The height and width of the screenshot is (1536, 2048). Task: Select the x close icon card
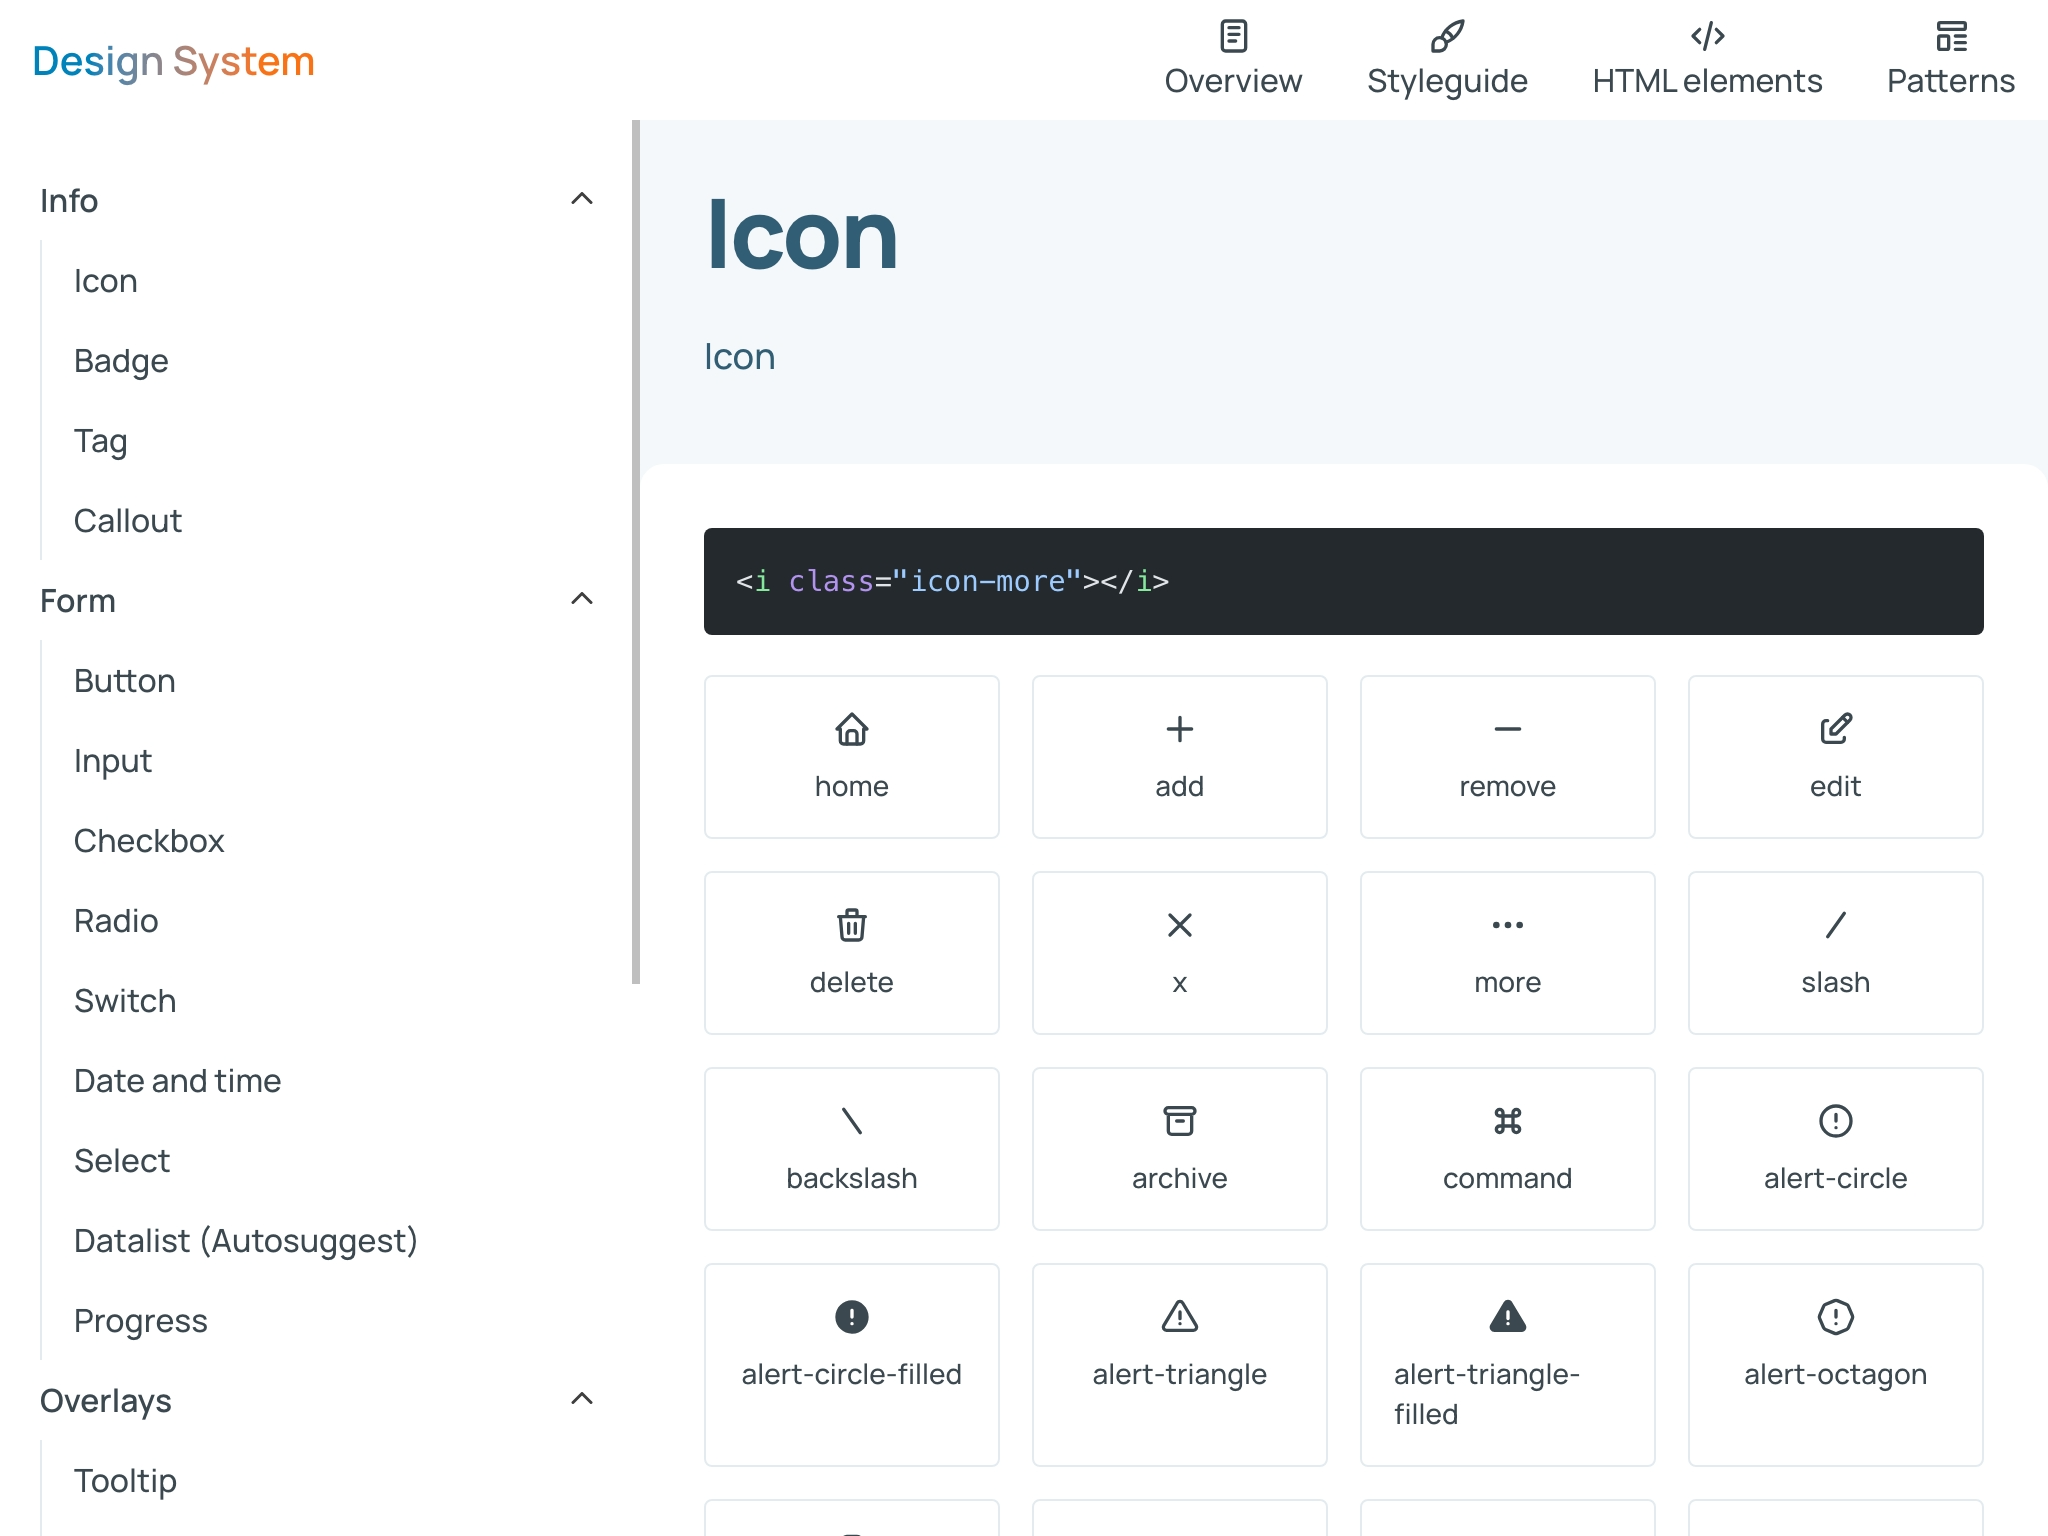point(1179,953)
